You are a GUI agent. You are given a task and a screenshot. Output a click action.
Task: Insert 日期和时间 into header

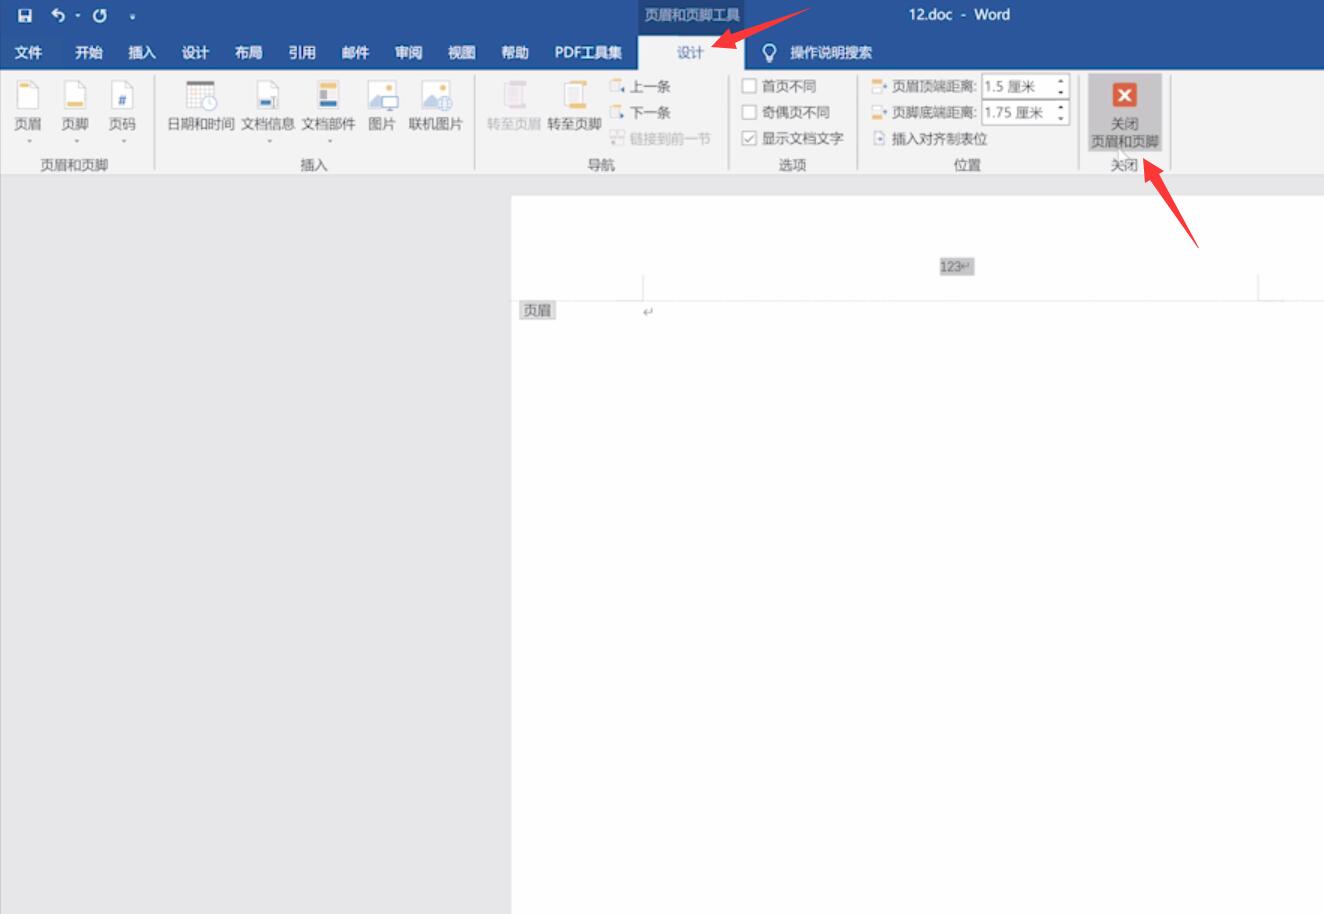pyautogui.click(x=201, y=107)
